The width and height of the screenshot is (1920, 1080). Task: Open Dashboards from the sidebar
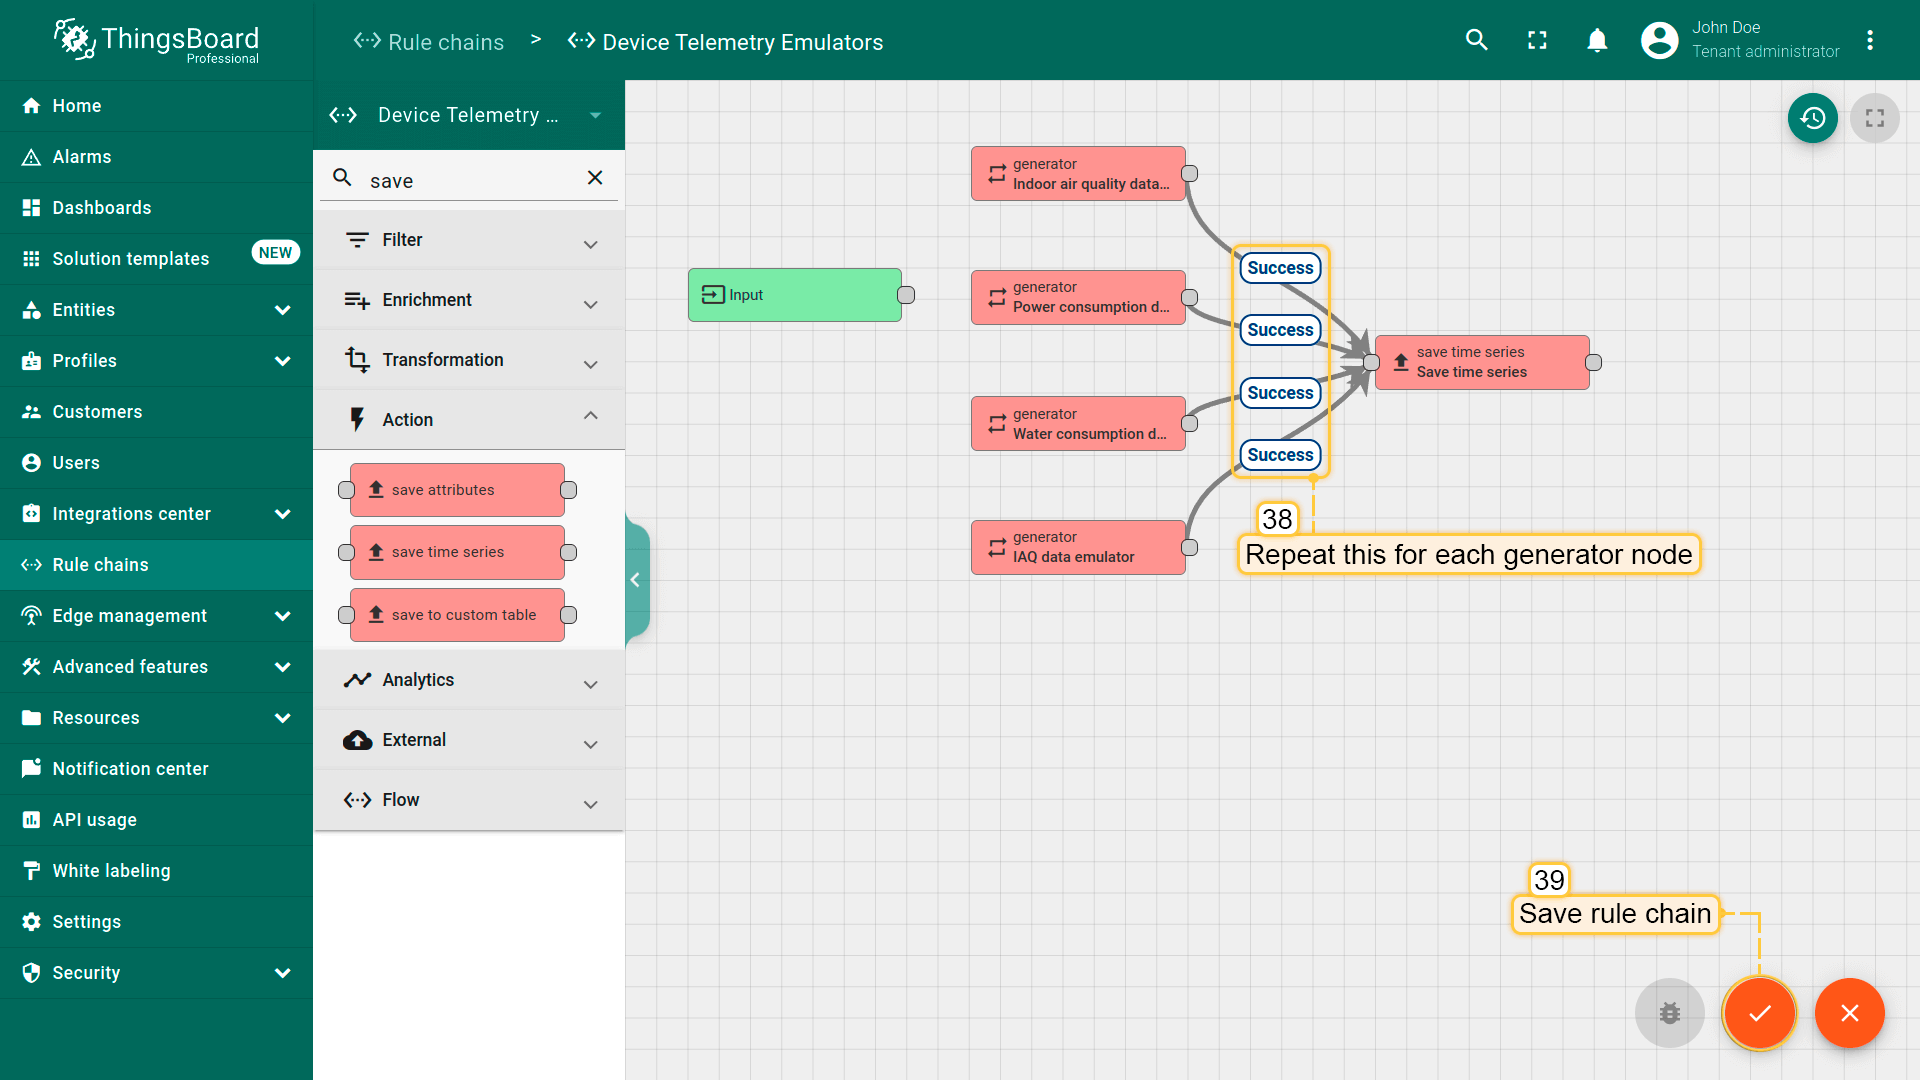click(x=102, y=208)
